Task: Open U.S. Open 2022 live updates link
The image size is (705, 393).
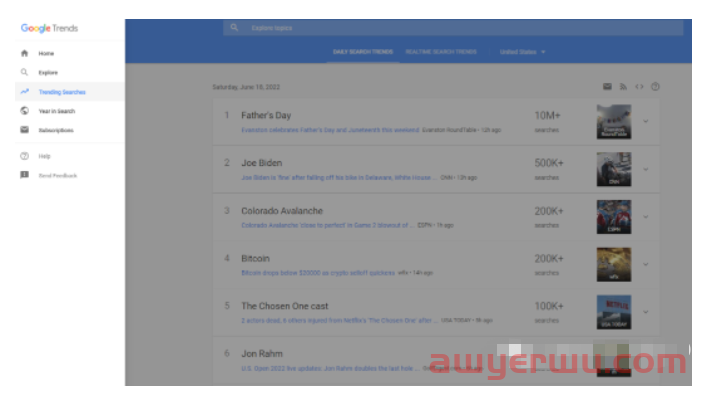Action: coord(330,368)
